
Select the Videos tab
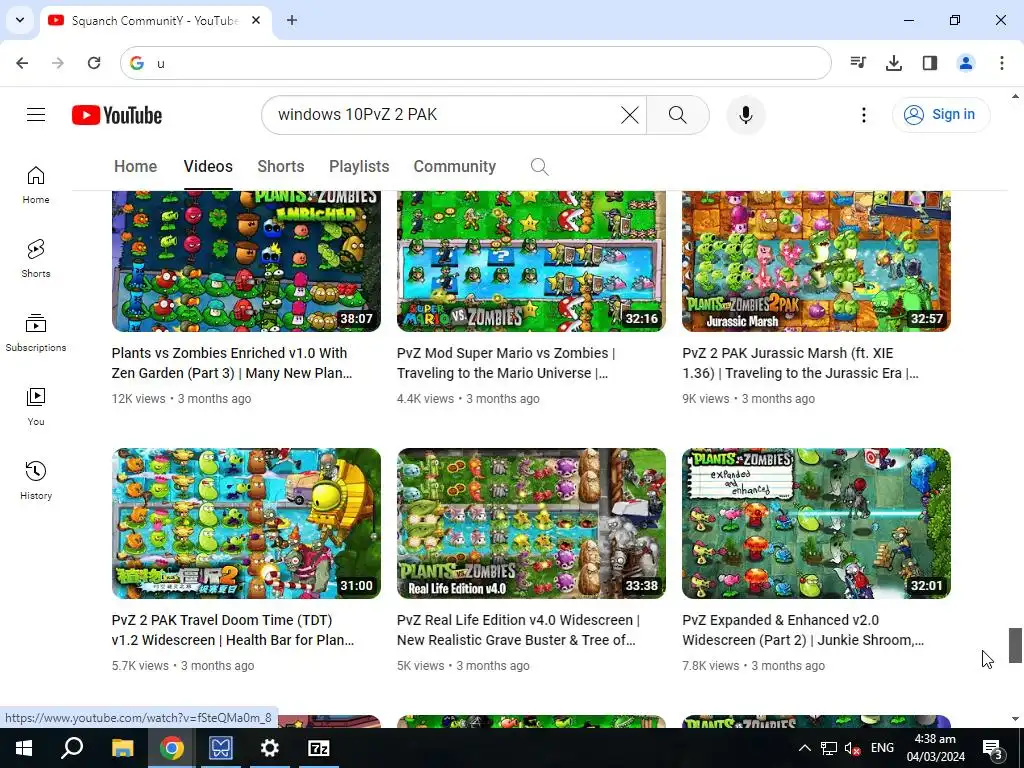[208, 167]
